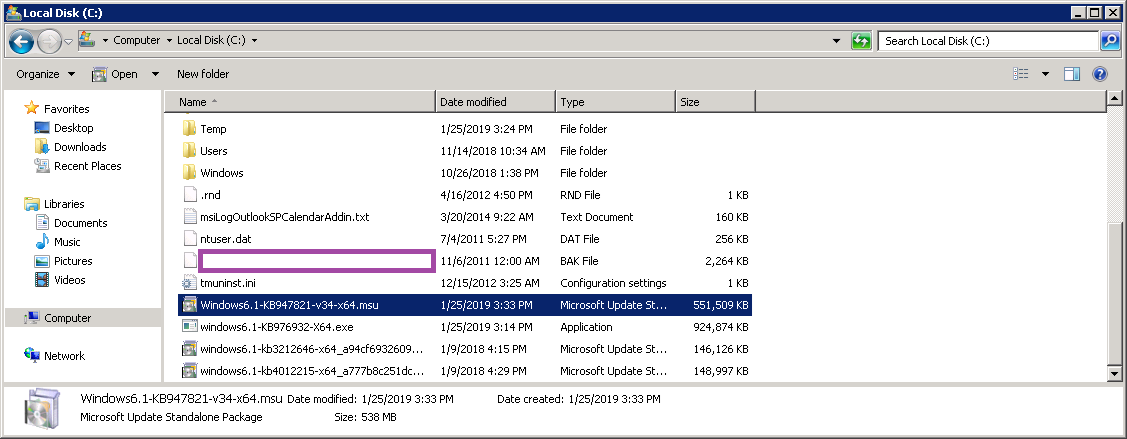Select Favorites in the navigation pane
Image resolution: width=1127 pixels, height=439 pixels.
66,109
